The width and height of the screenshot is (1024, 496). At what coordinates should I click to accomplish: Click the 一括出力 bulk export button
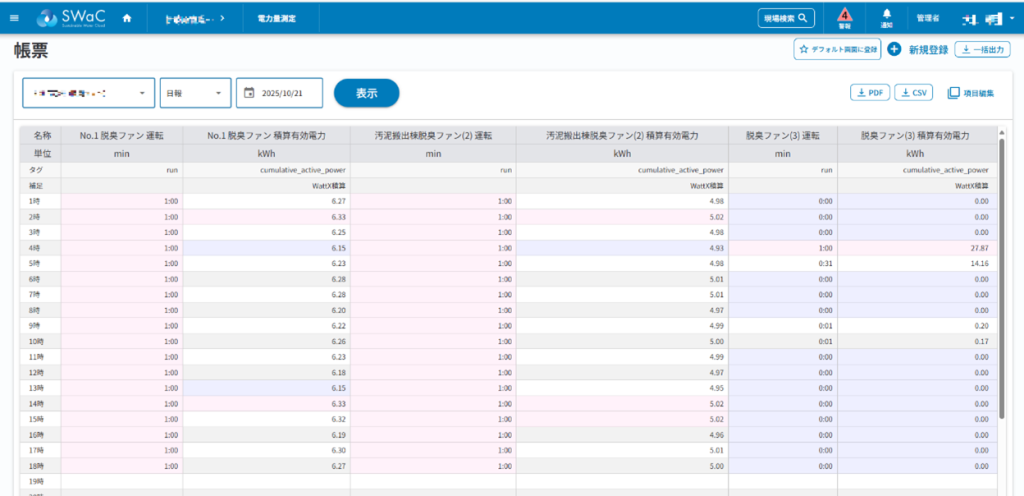tap(981, 49)
